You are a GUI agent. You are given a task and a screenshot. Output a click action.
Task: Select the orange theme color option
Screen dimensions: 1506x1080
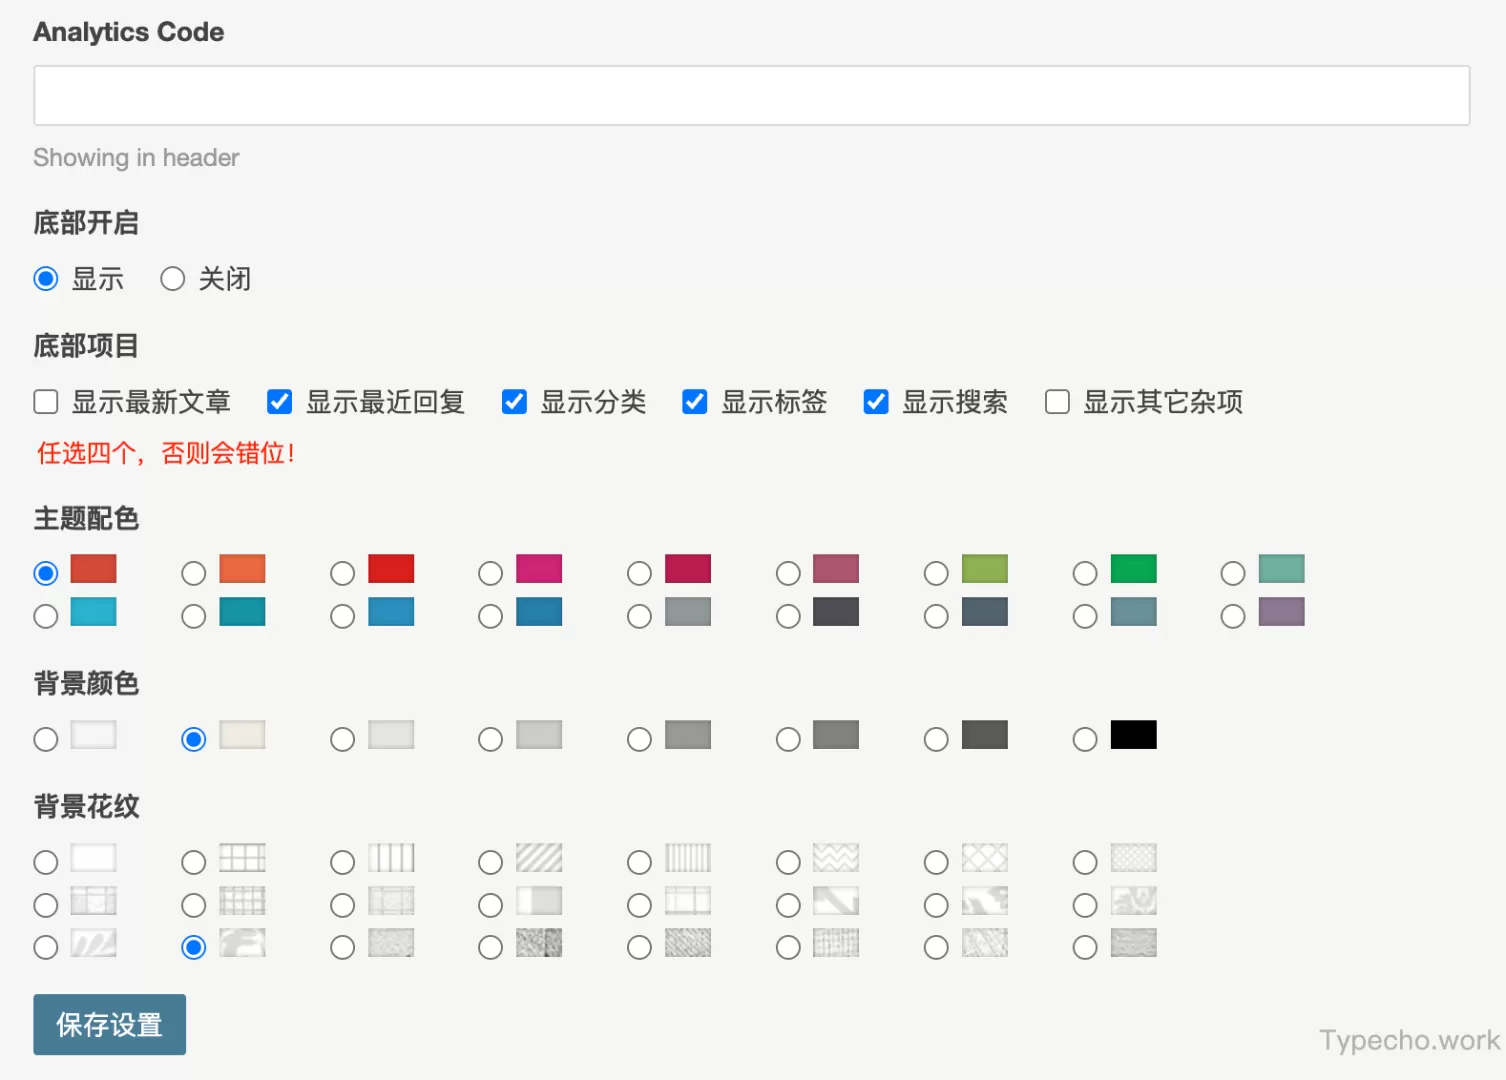coord(193,572)
